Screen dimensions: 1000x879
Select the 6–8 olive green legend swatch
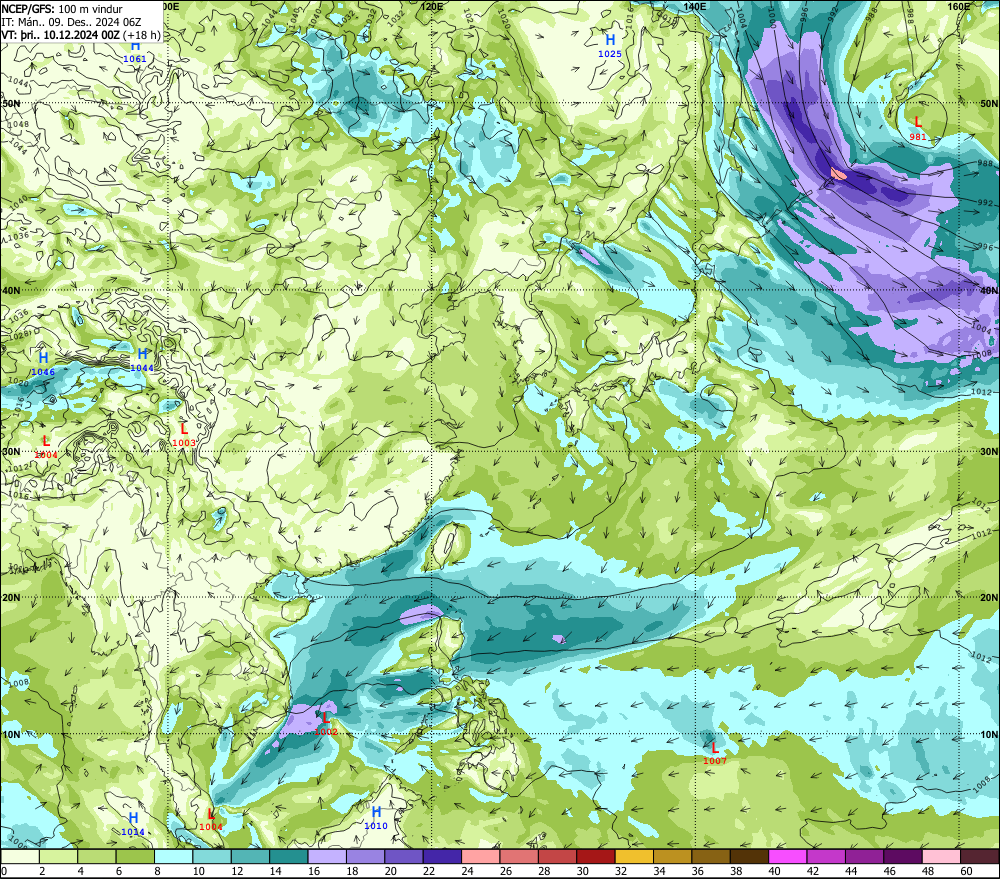[135, 857]
